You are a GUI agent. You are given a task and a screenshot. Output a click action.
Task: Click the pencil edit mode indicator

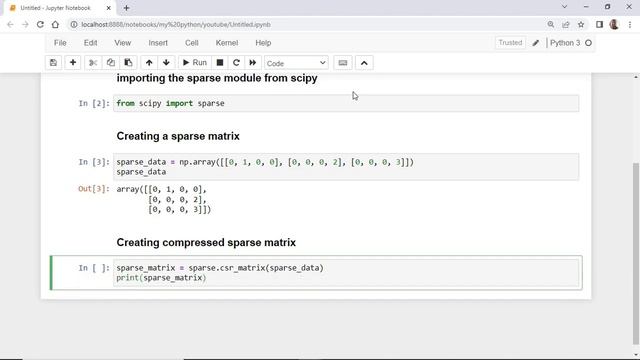536,43
